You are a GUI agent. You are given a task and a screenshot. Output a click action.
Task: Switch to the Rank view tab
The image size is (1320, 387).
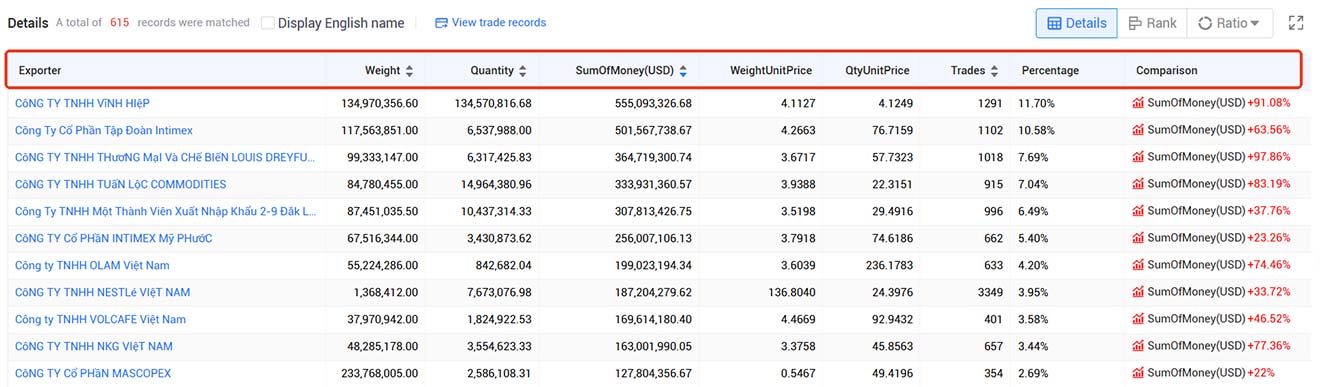1152,23
